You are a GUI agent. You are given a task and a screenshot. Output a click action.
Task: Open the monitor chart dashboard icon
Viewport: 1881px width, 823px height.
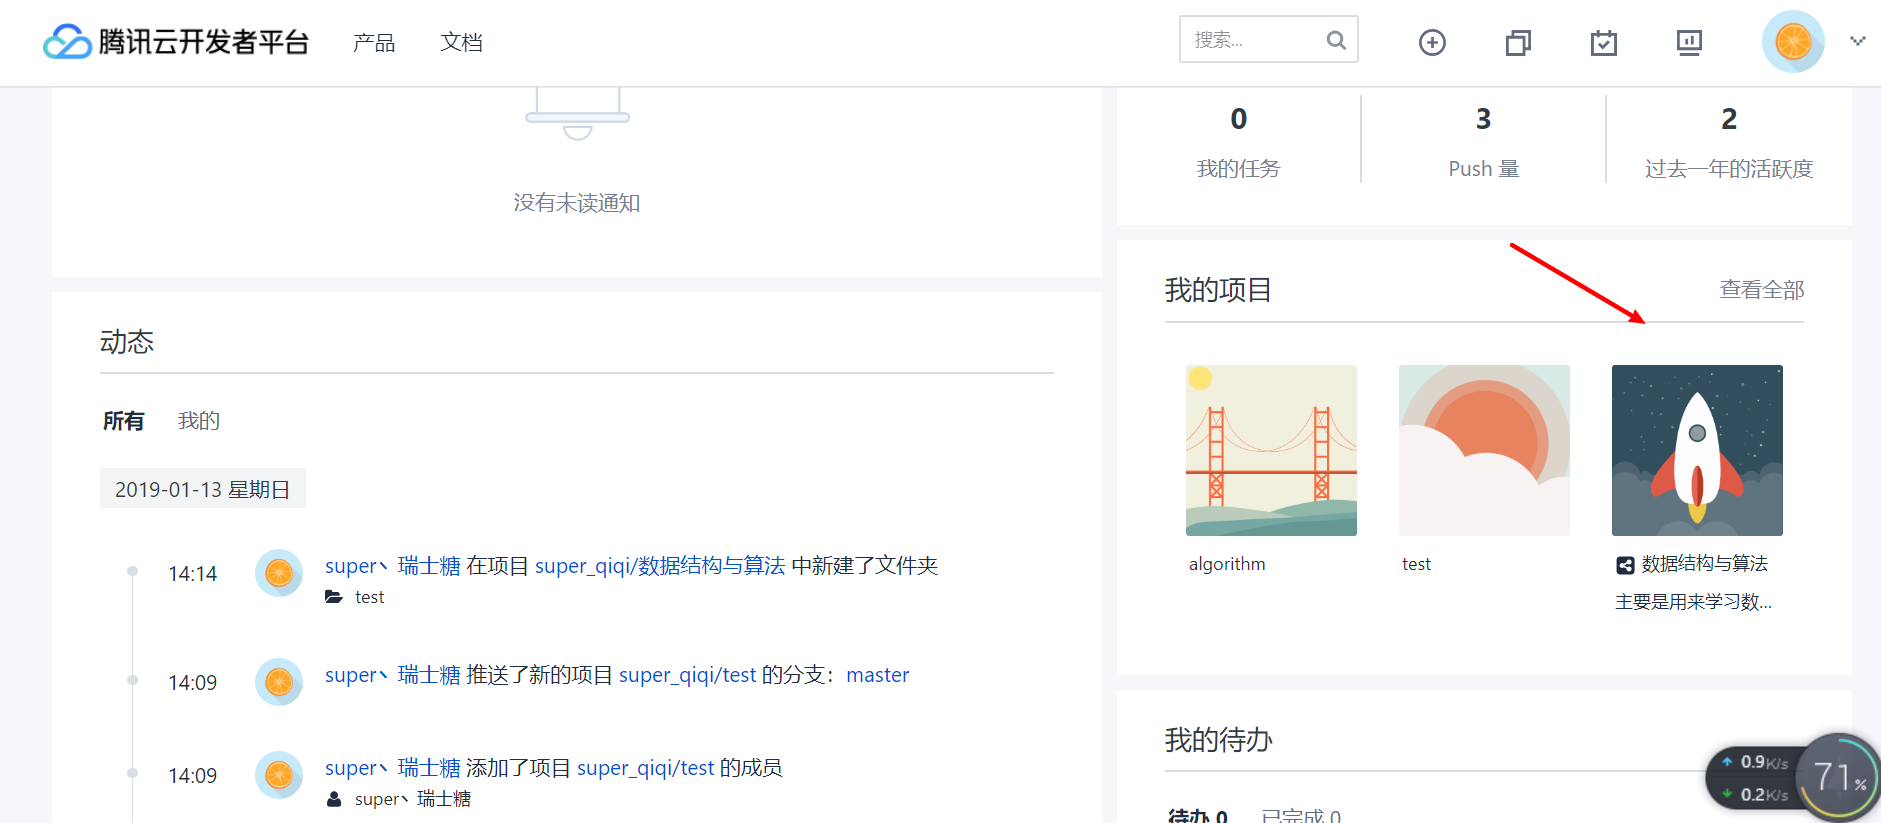[x=1689, y=42]
